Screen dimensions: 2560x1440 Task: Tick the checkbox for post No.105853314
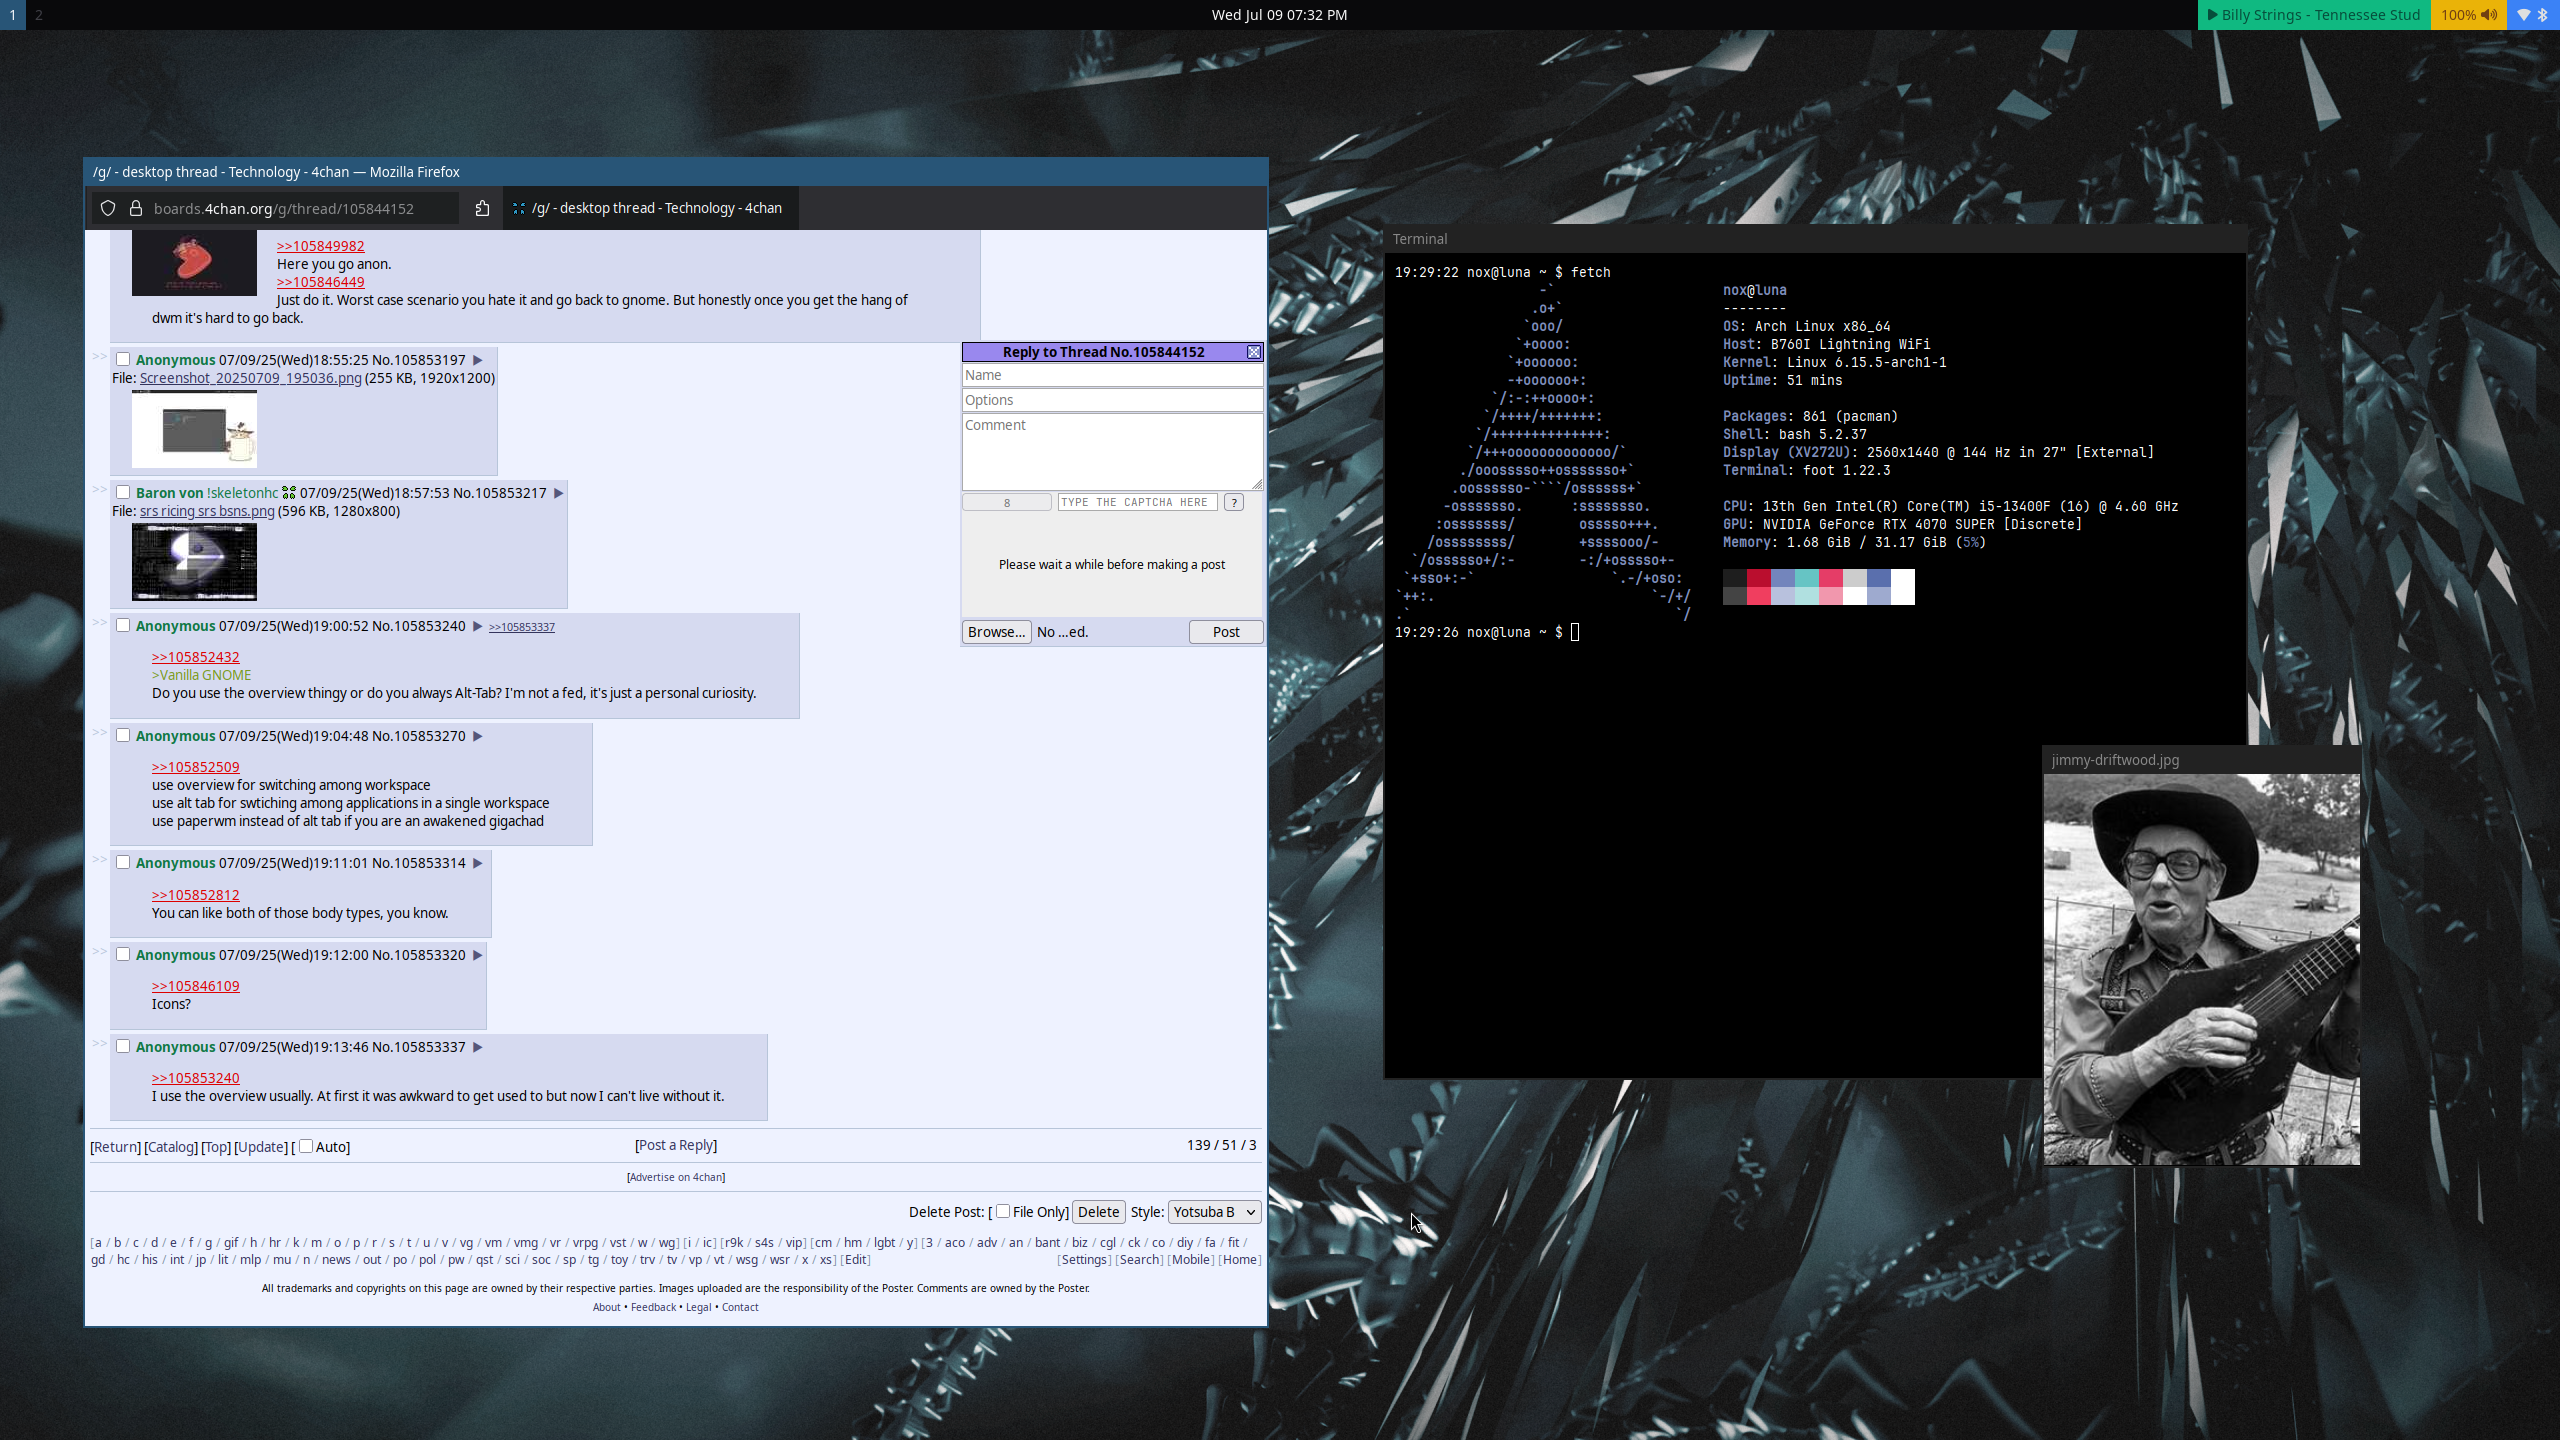[x=123, y=862]
